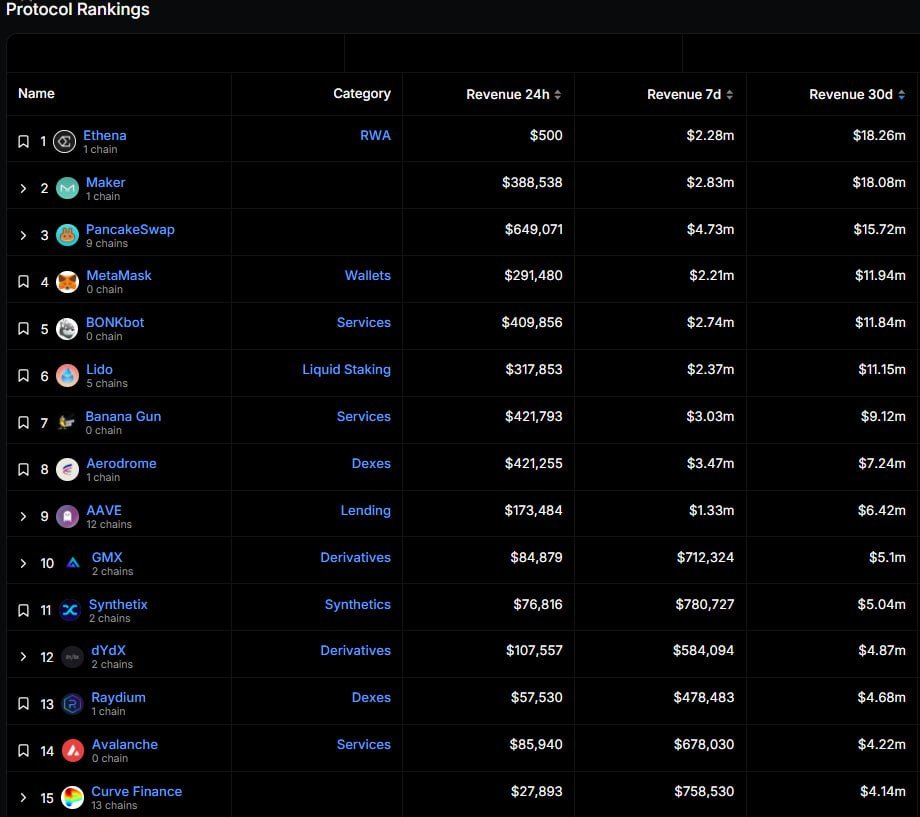Sort by Revenue 24h arrows
This screenshot has width=920, height=817.
point(557,94)
